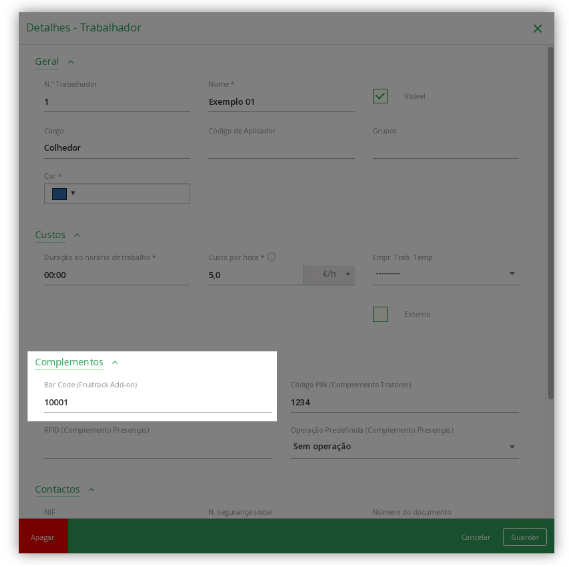The width and height of the screenshot is (569, 567).
Task: Enable the Externo checkbox
Action: pos(380,314)
